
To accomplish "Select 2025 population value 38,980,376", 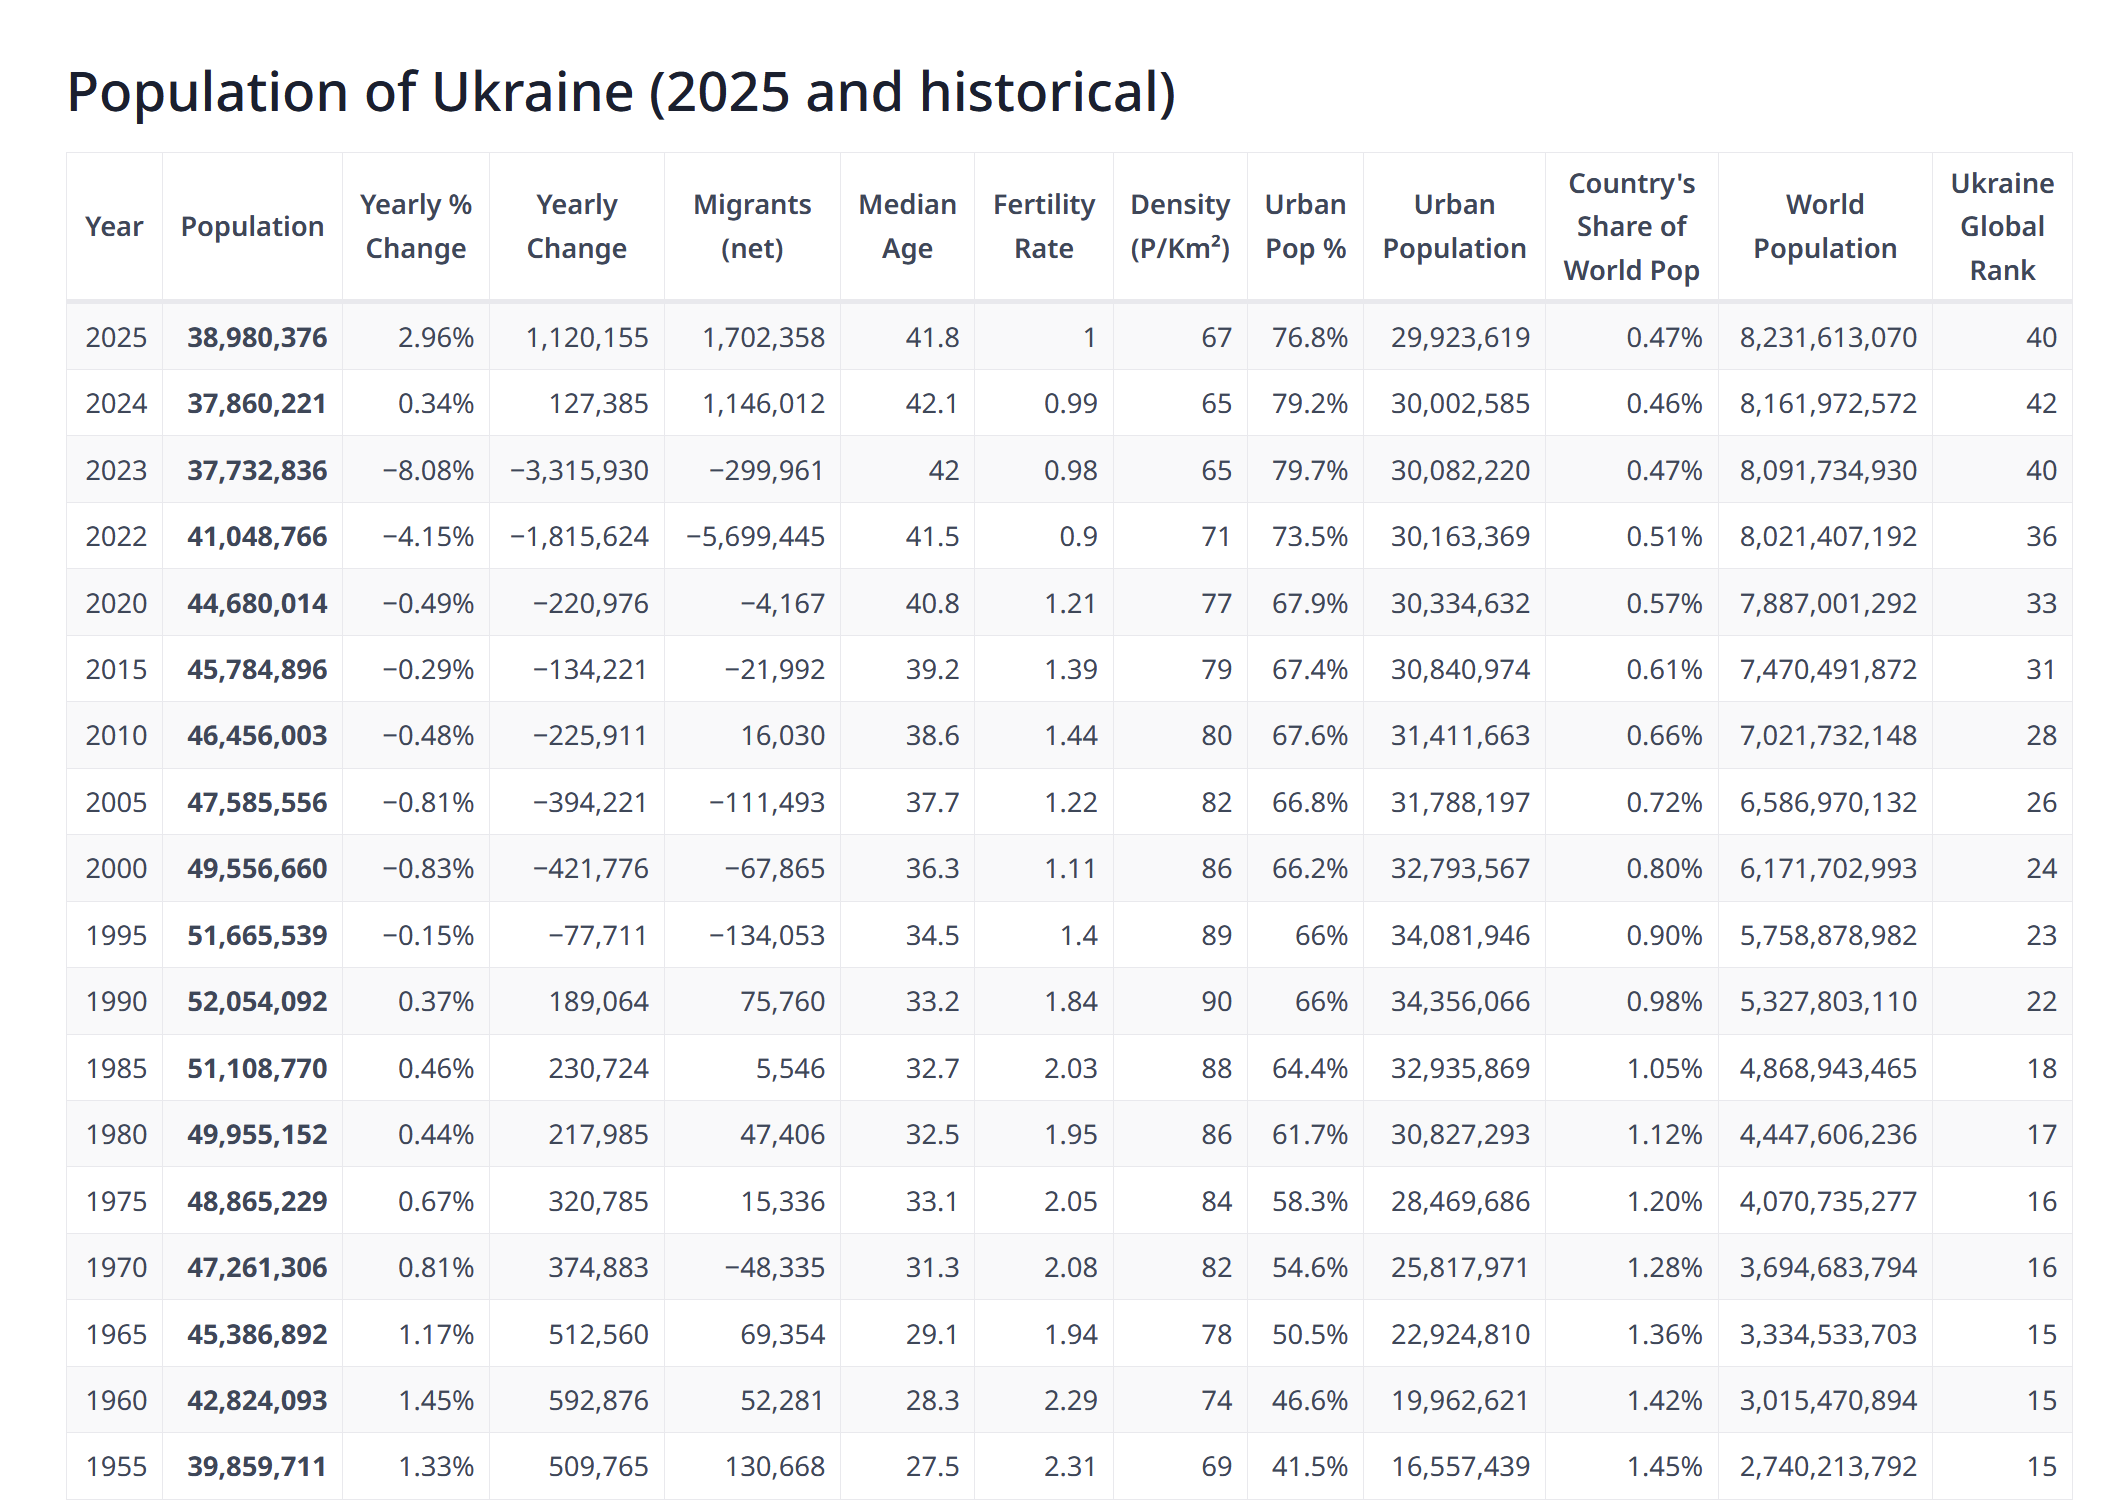I will tap(257, 338).
